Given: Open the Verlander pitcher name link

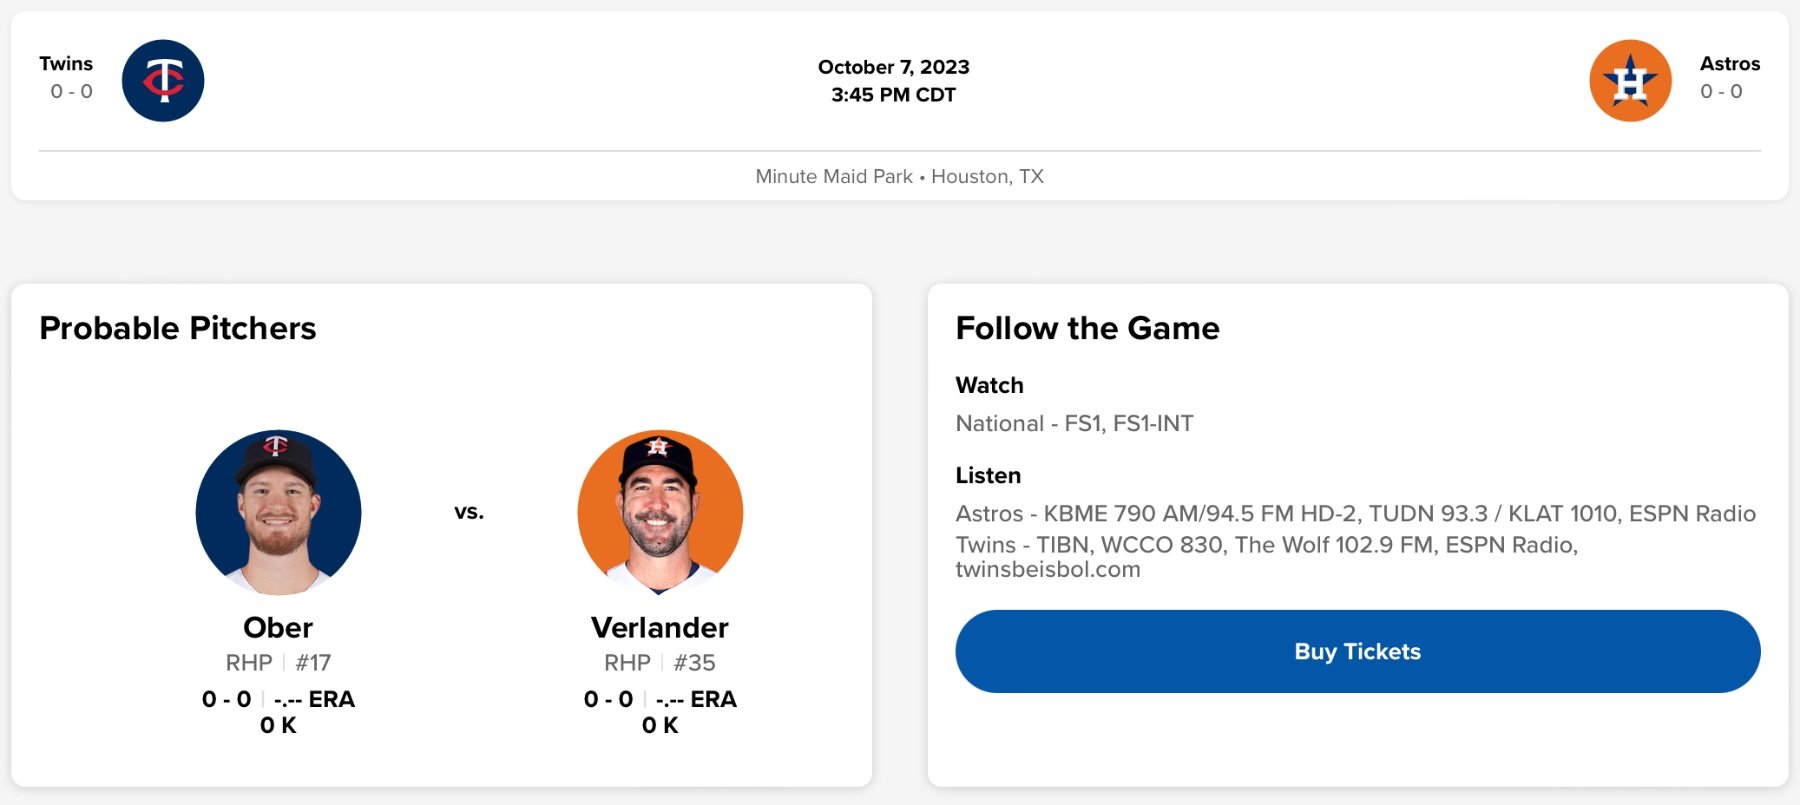Looking at the screenshot, I should click(x=660, y=628).
